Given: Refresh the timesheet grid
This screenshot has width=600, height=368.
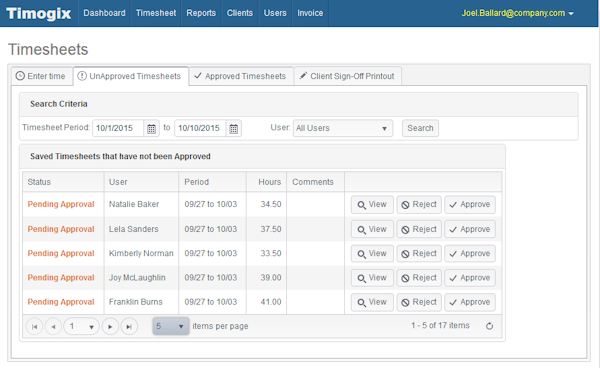Looking at the screenshot, I should (489, 326).
